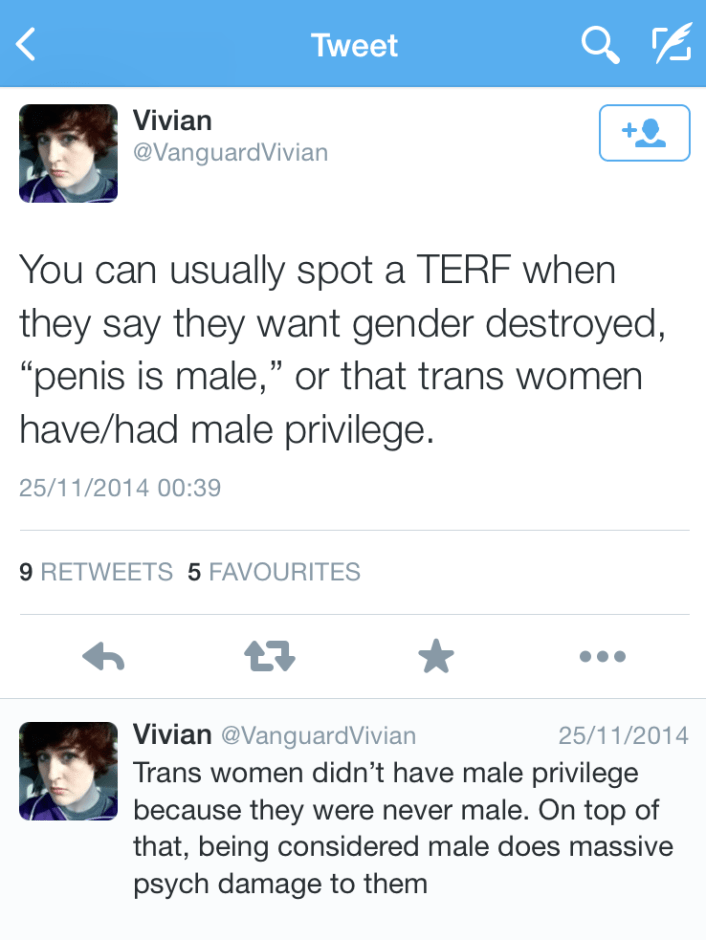Compose a new tweet
The width and height of the screenshot is (706, 940).
point(670,45)
